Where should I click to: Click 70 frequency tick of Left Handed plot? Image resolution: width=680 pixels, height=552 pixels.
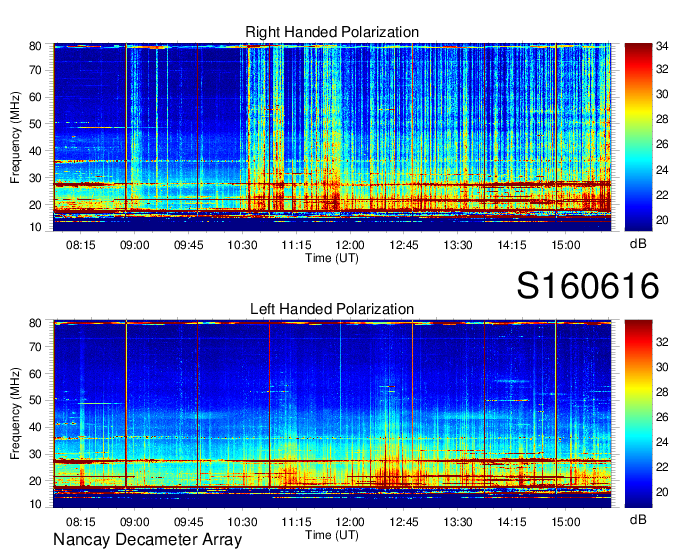point(35,347)
